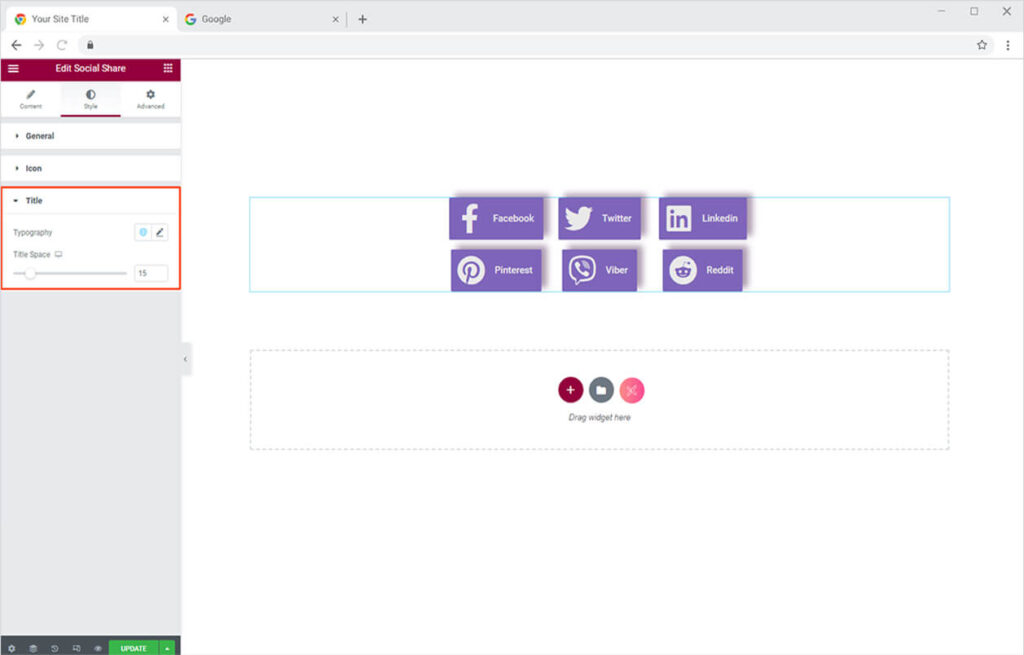
Task: Open page settings gear in bottom bar
Action: (12, 648)
